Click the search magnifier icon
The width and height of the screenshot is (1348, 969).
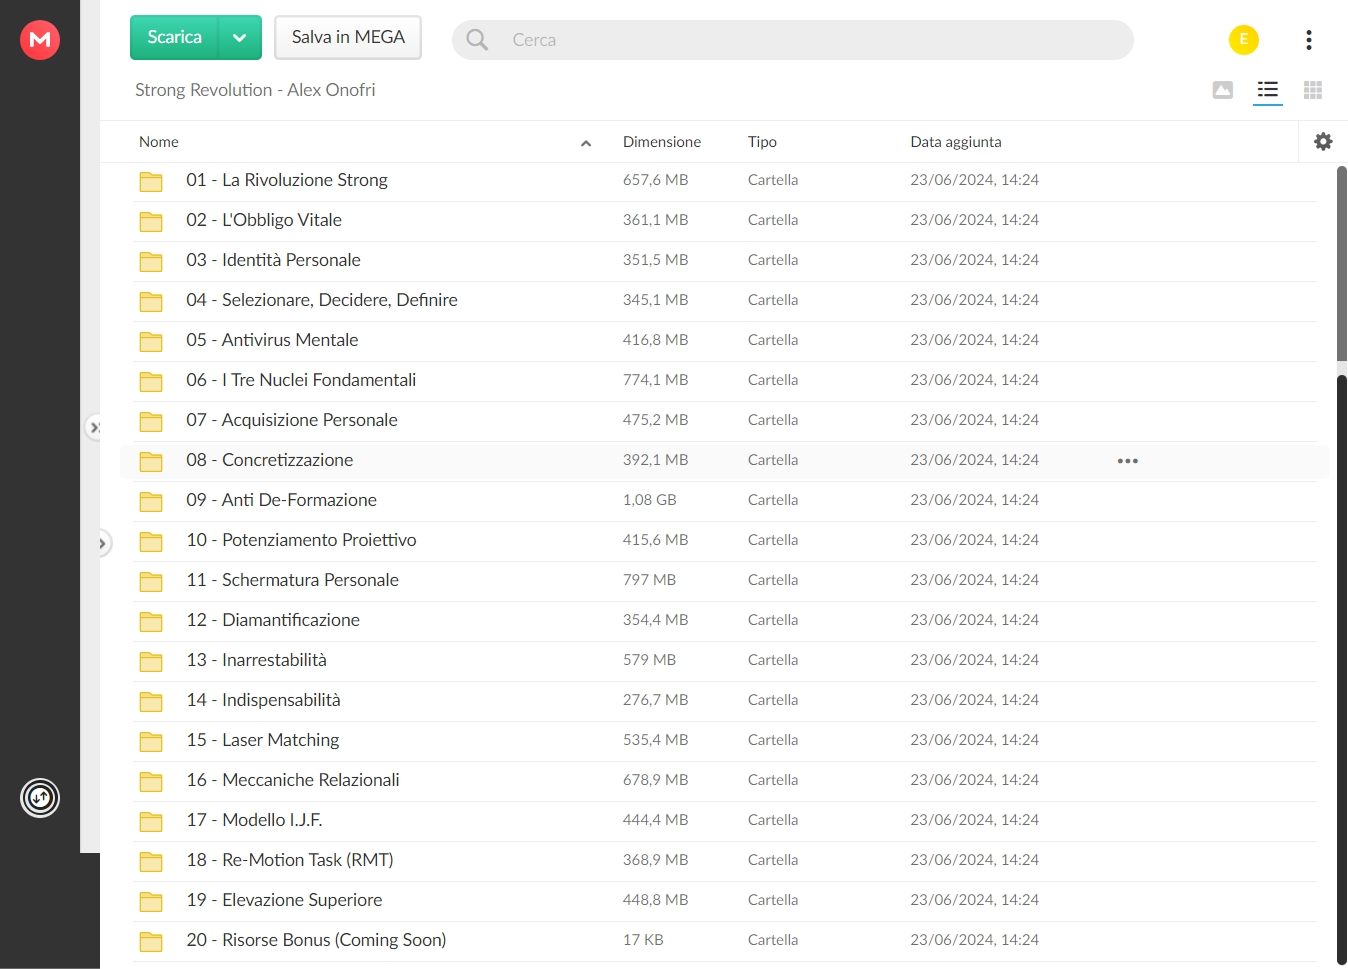tap(477, 40)
